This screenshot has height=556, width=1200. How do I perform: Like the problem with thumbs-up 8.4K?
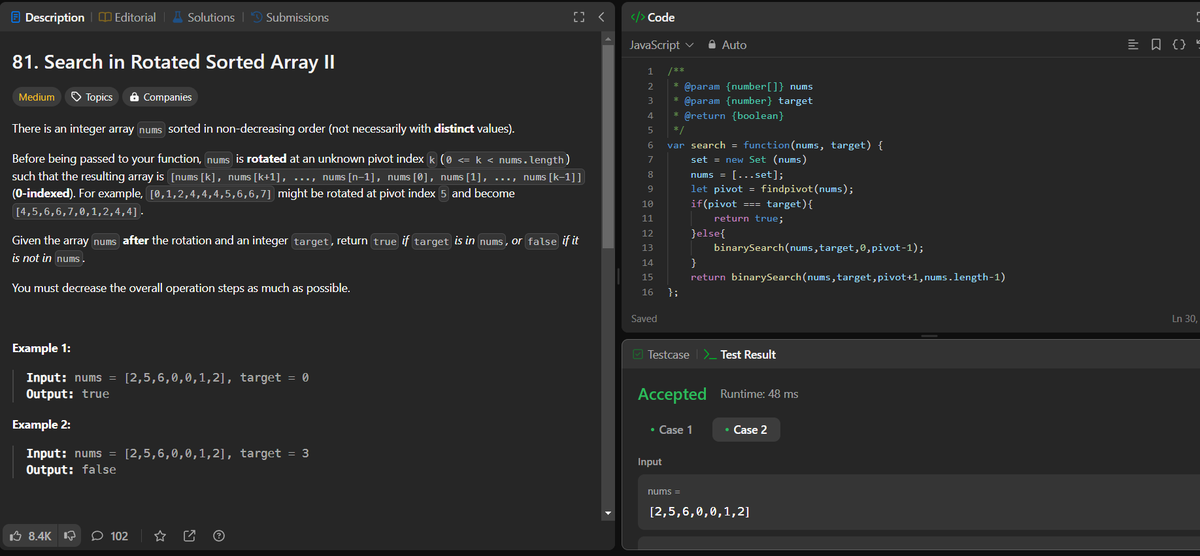tap(31, 536)
